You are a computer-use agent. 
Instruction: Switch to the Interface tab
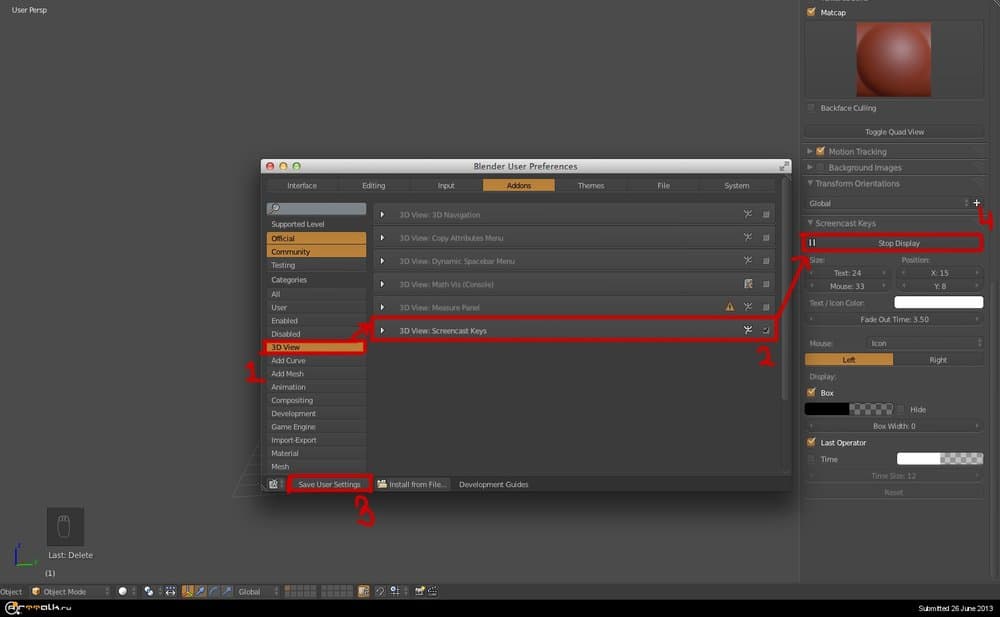click(x=302, y=186)
